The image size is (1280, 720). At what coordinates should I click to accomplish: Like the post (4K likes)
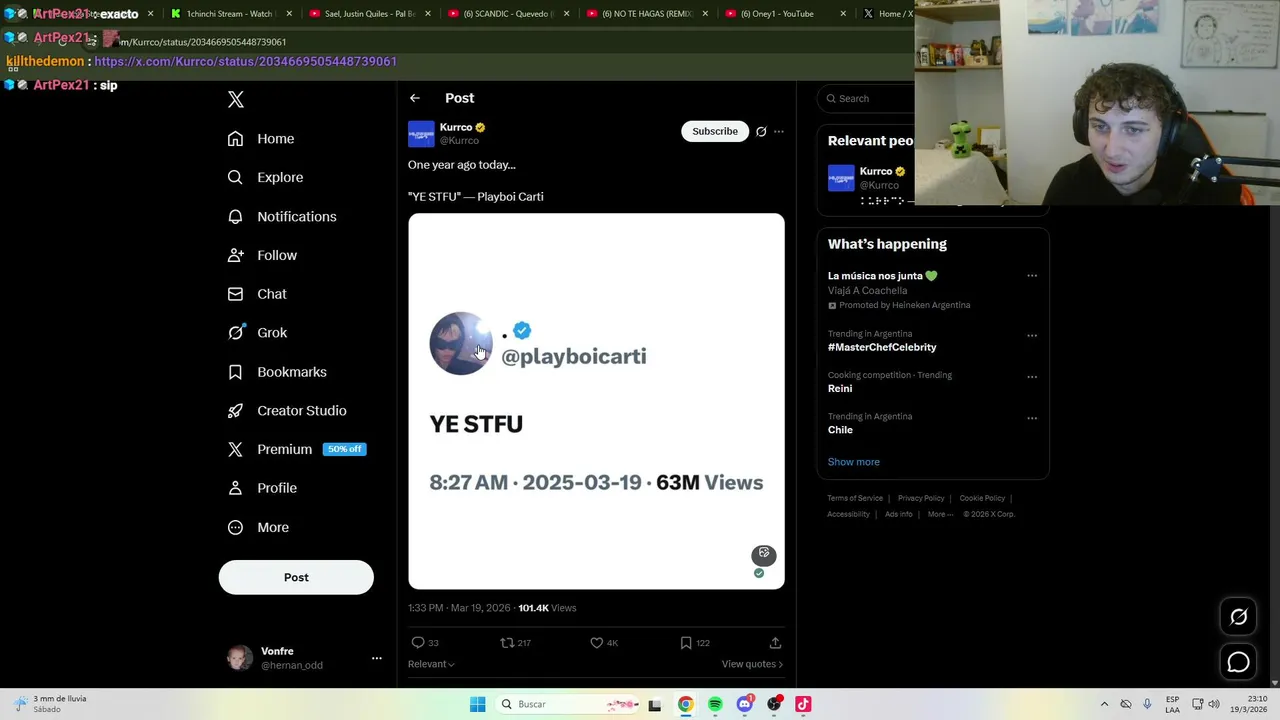(x=604, y=643)
